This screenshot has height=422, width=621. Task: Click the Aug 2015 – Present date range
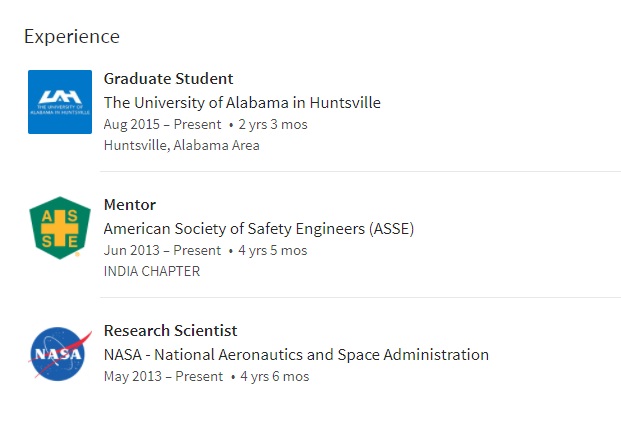pos(162,124)
